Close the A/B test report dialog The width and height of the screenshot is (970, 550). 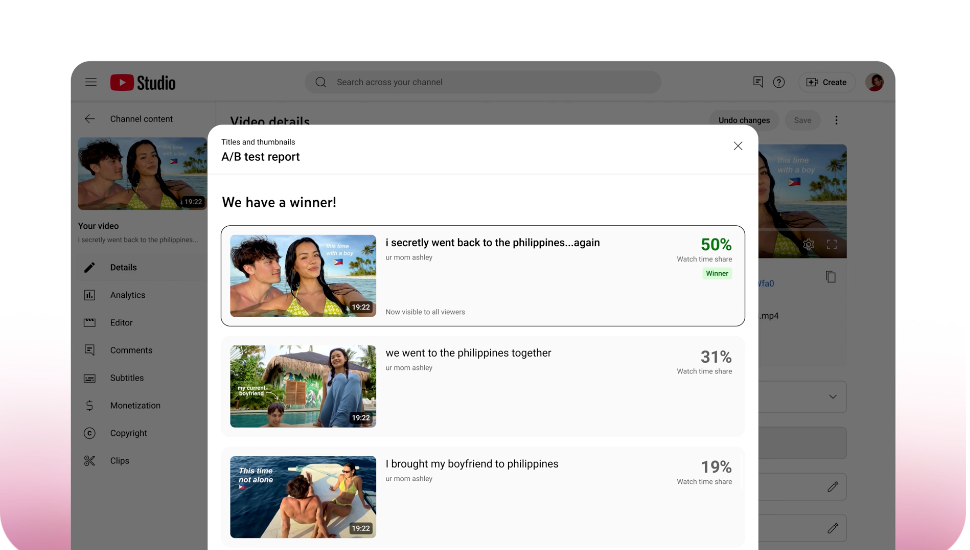click(738, 146)
